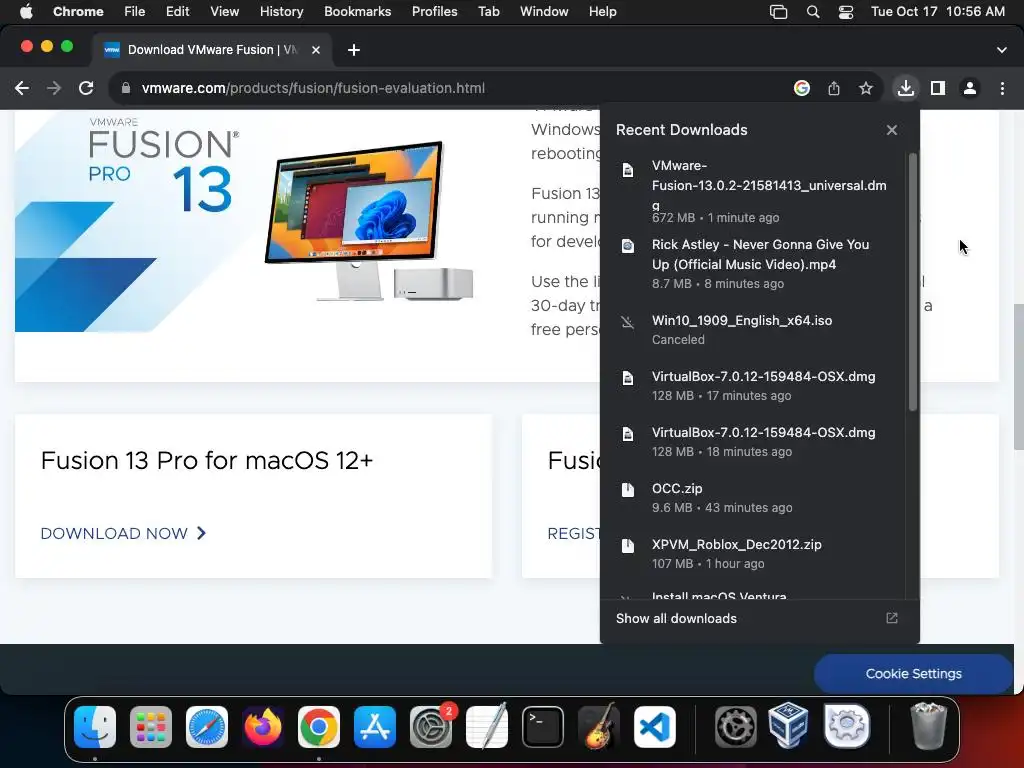Go back to the previous page
This screenshot has width=1024, height=768.
click(22, 88)
